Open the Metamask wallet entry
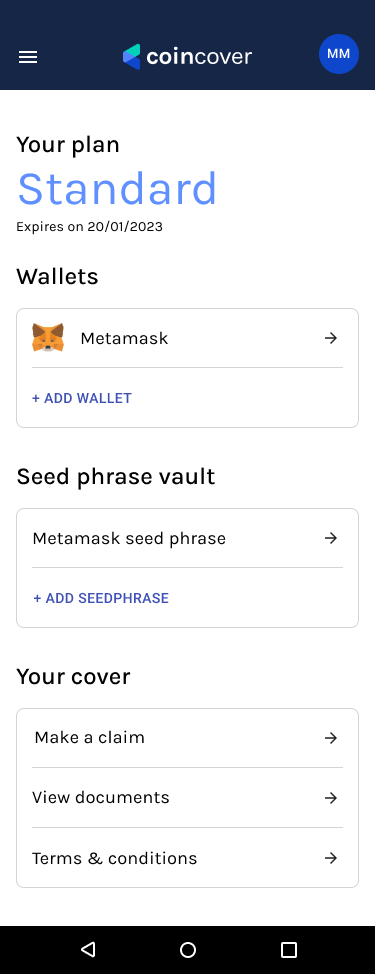The width and height of the screenshot is (375, 974). tap(188, 338)
